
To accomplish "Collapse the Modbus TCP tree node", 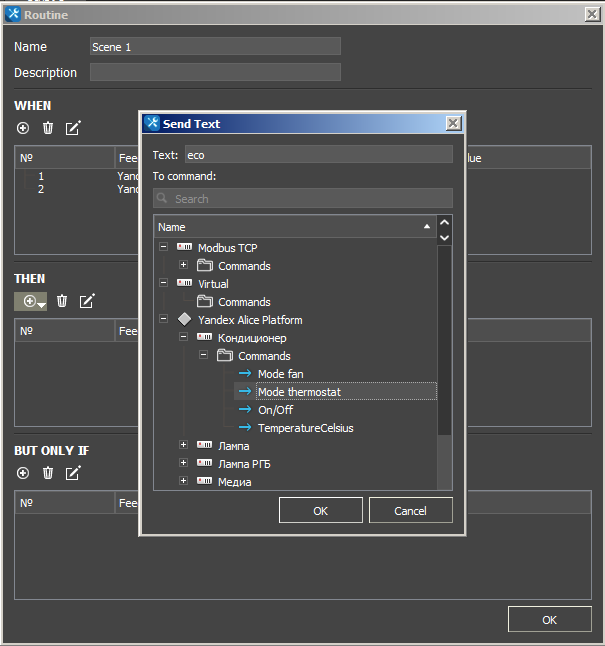I will click(x=163, y=248).
